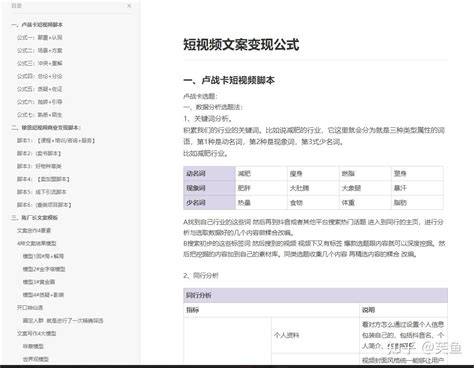
Task: Click the title 短视频文案变现公式
Action: [x=241, y=45]
